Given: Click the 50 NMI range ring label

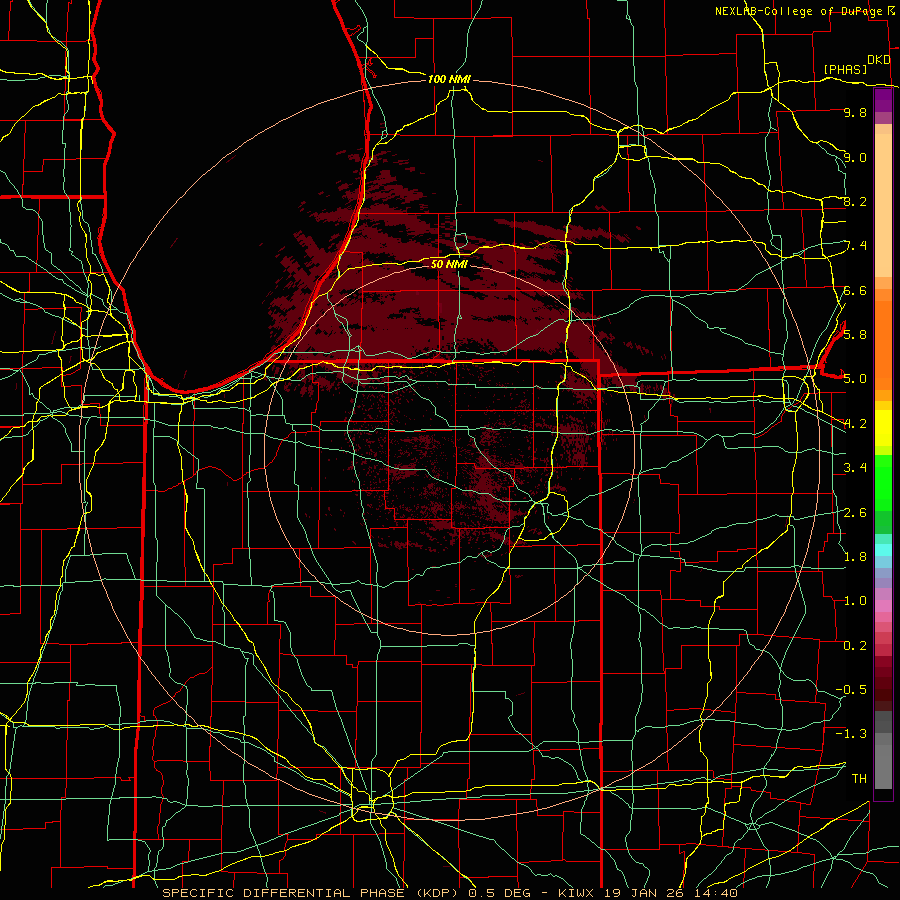Looking at the screenshot, I should point(449,264).
